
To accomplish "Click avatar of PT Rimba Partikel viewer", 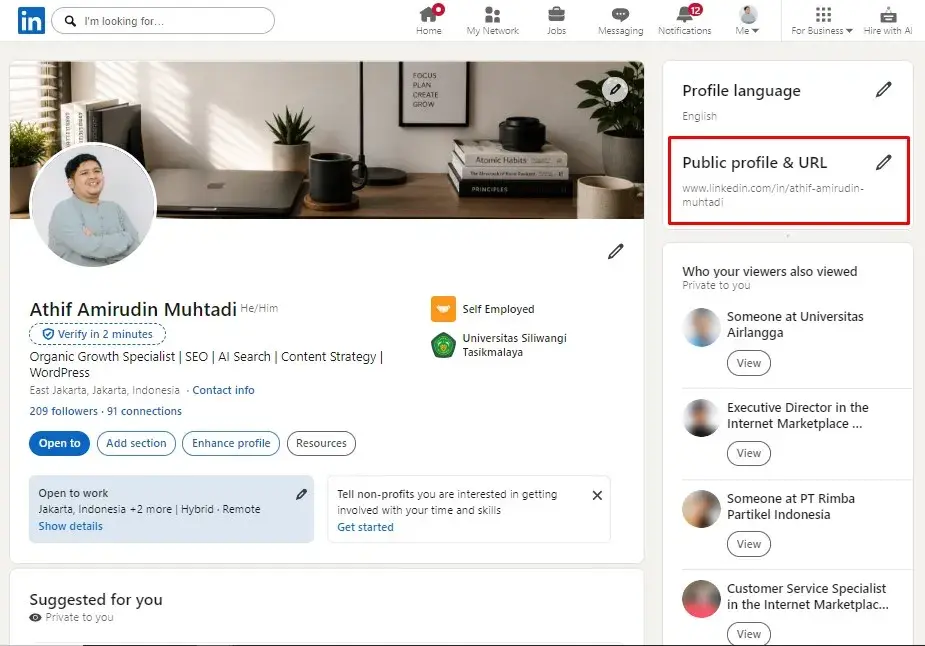I will point(701,509).
